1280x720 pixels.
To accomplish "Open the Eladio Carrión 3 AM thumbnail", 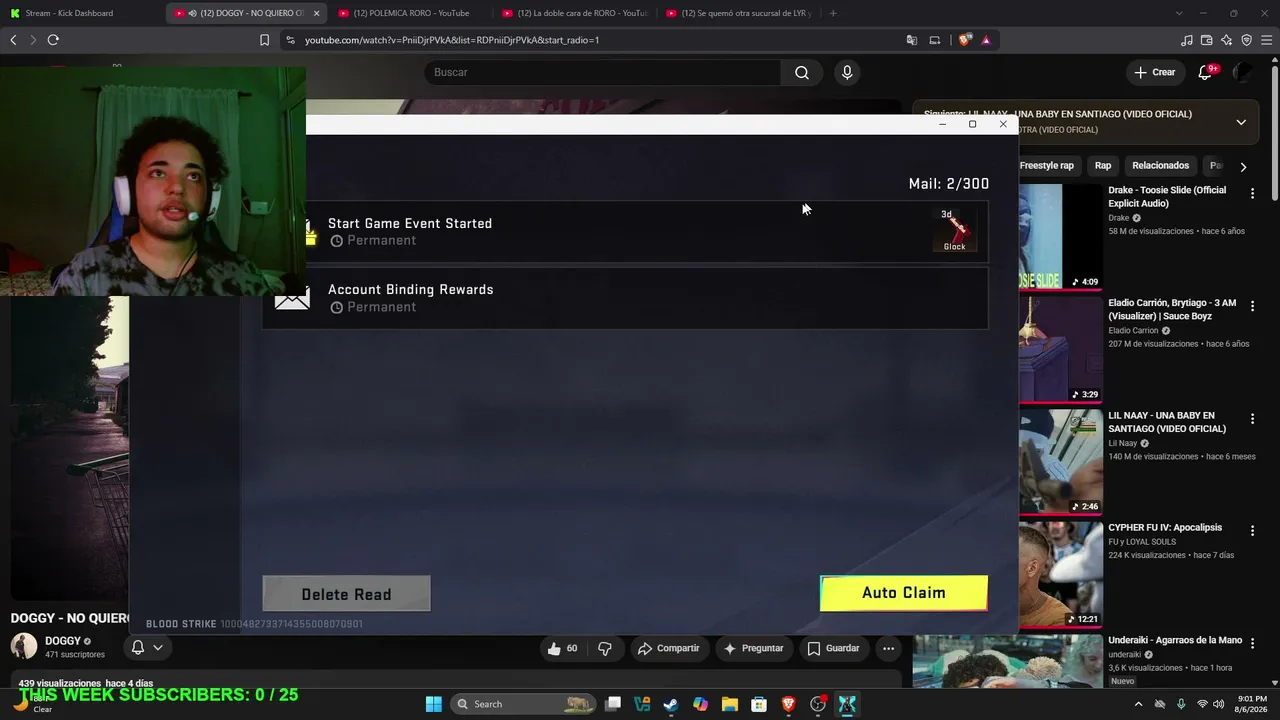I will coord(1060,349).
